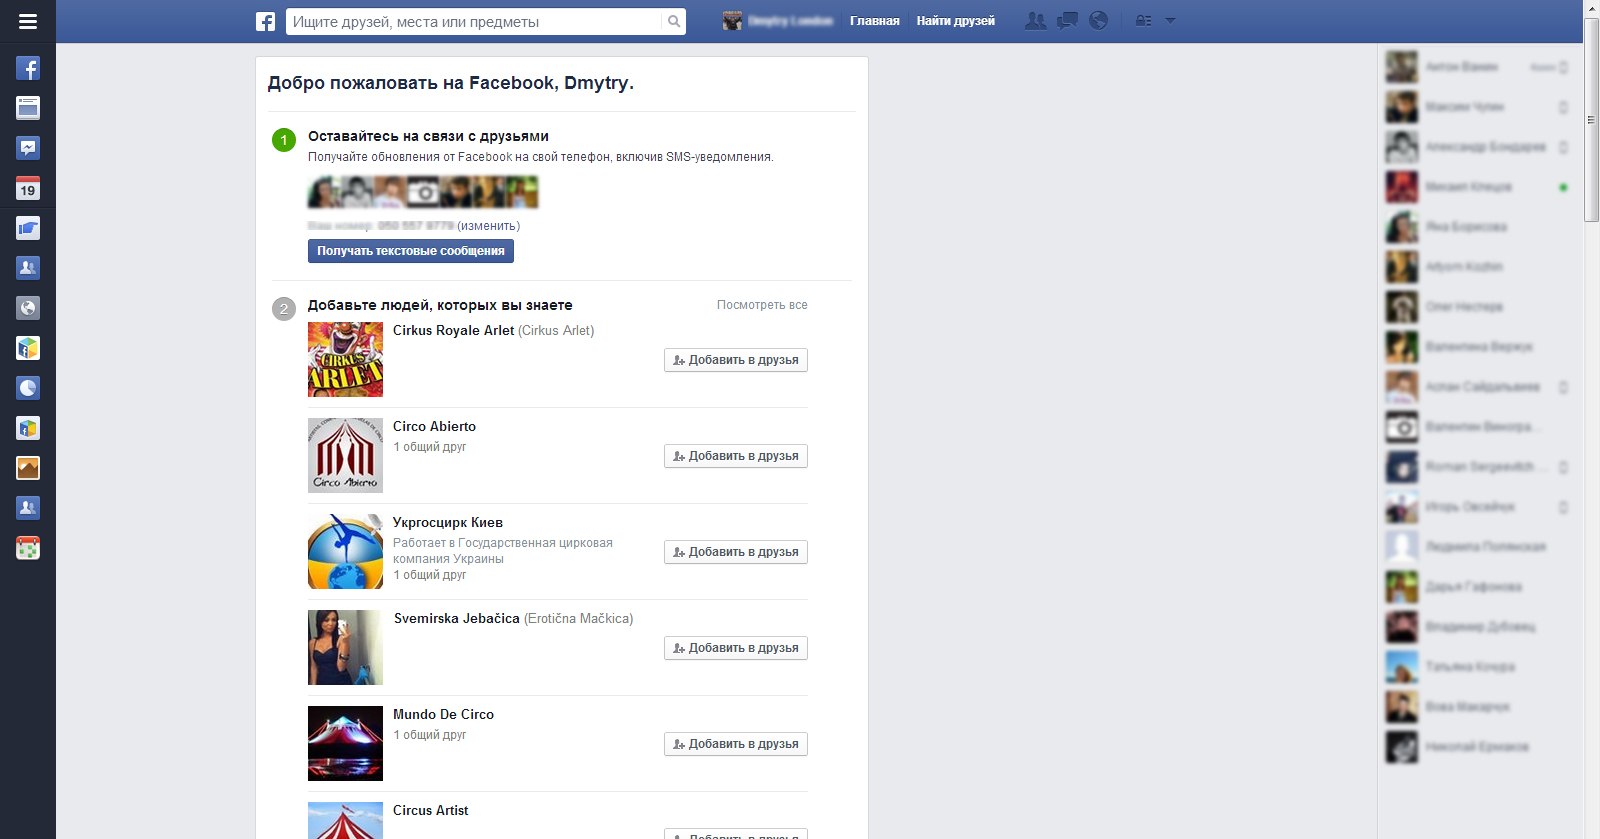Open privacy shortcuts lock icon
1600x839 pixels.
(1143, 21)
